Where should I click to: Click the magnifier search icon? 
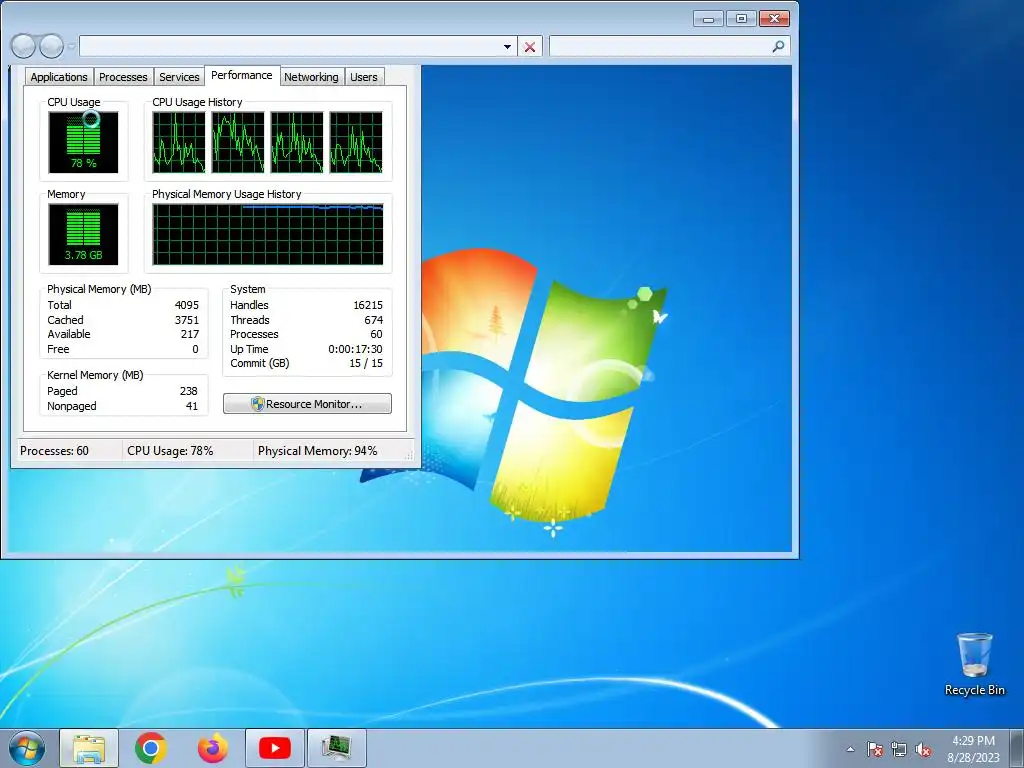point(778,46)
